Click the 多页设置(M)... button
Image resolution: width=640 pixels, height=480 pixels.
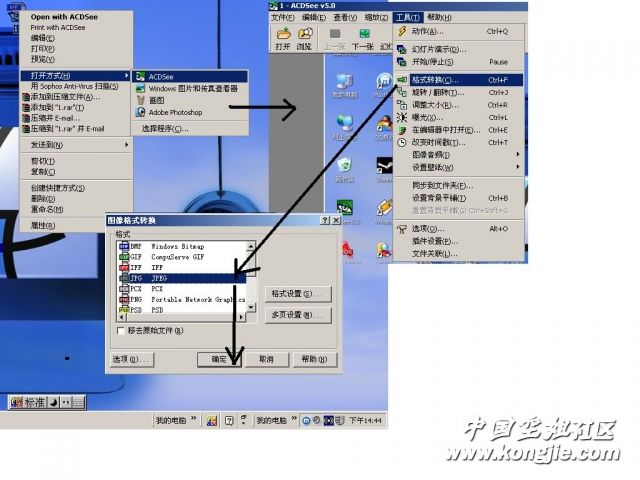pos(298,315)
